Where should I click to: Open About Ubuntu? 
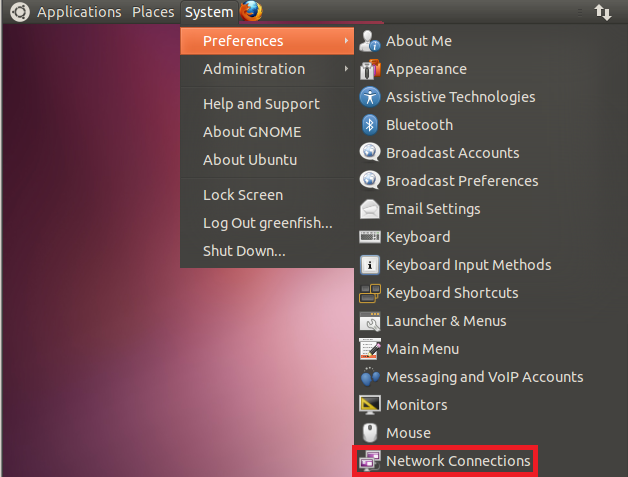267,160
